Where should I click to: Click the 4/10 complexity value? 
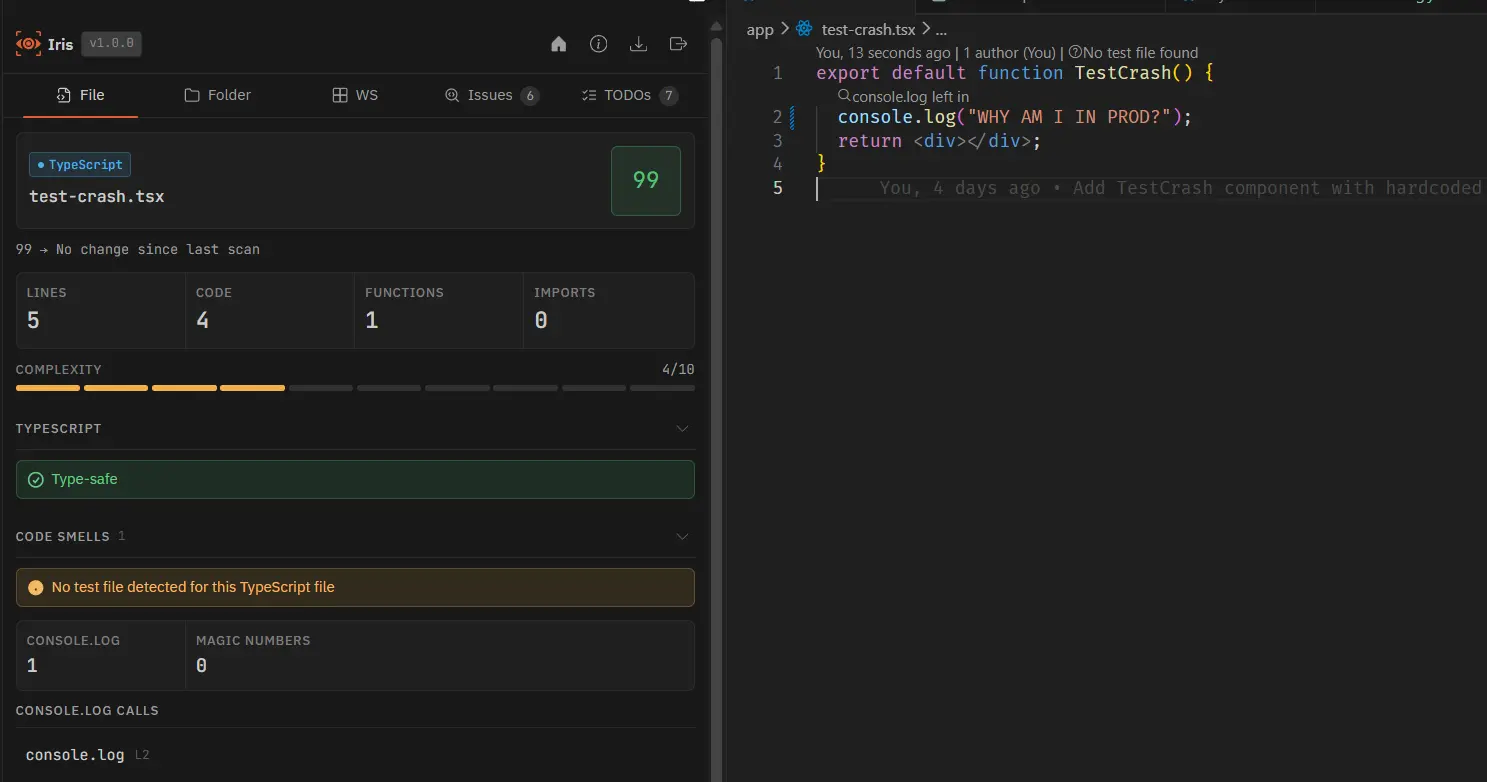(x=678, y=370)
